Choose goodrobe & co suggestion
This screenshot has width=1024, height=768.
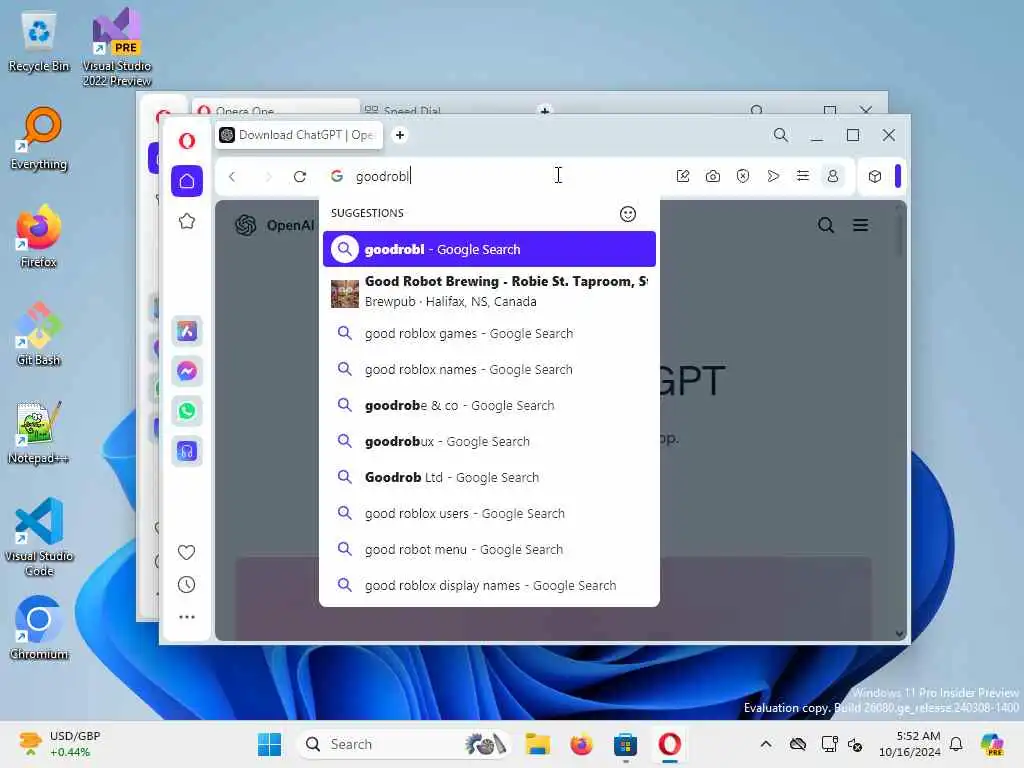[x=489, y=406]
